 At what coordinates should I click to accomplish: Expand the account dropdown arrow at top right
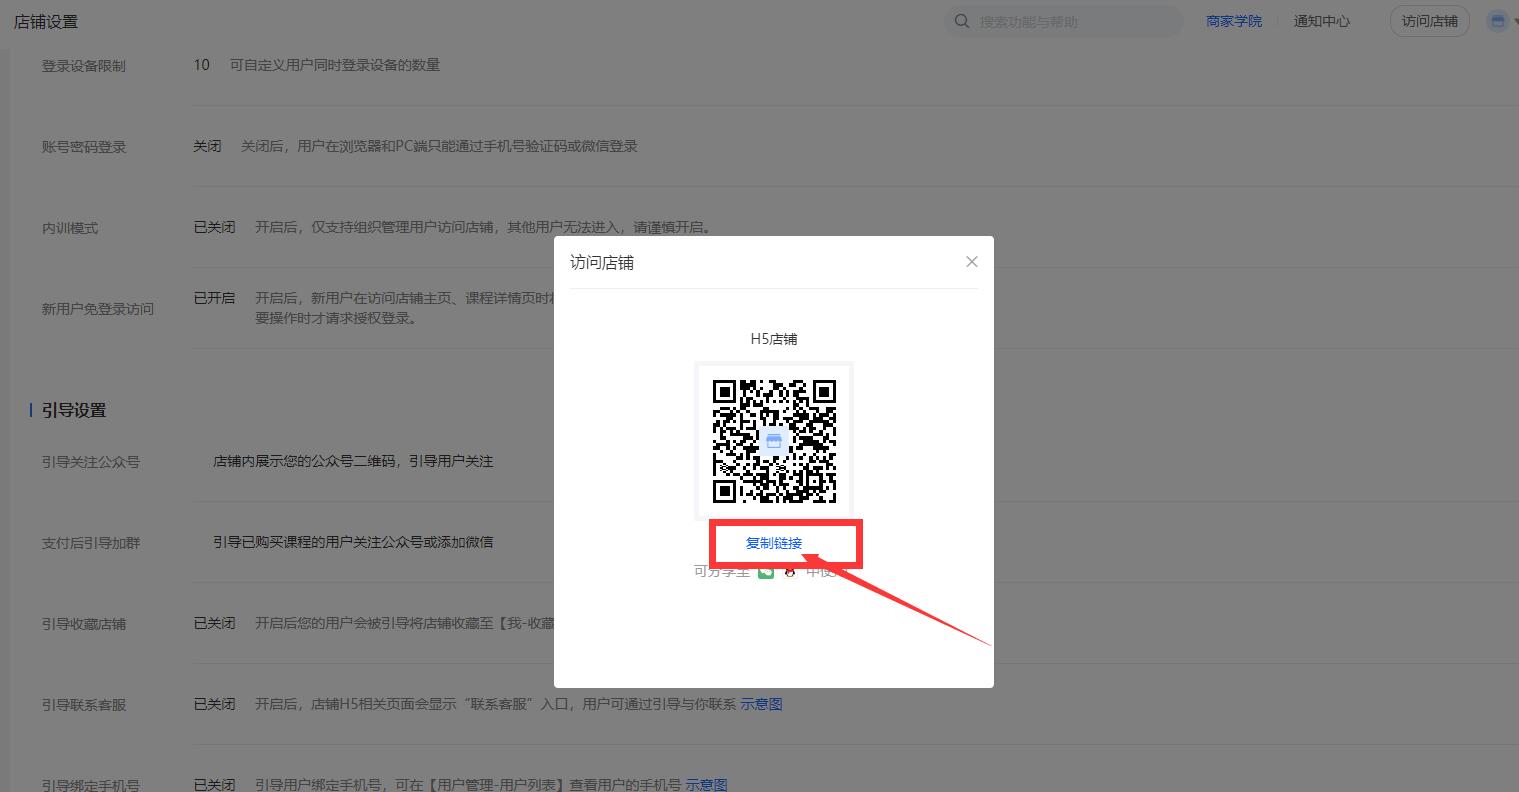click(1514, 22)
